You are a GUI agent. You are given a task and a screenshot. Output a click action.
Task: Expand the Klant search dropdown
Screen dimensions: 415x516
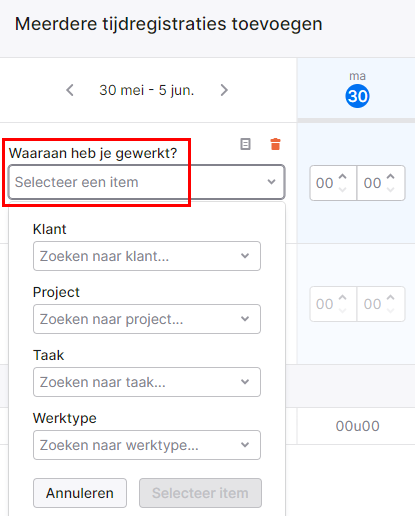147,256
